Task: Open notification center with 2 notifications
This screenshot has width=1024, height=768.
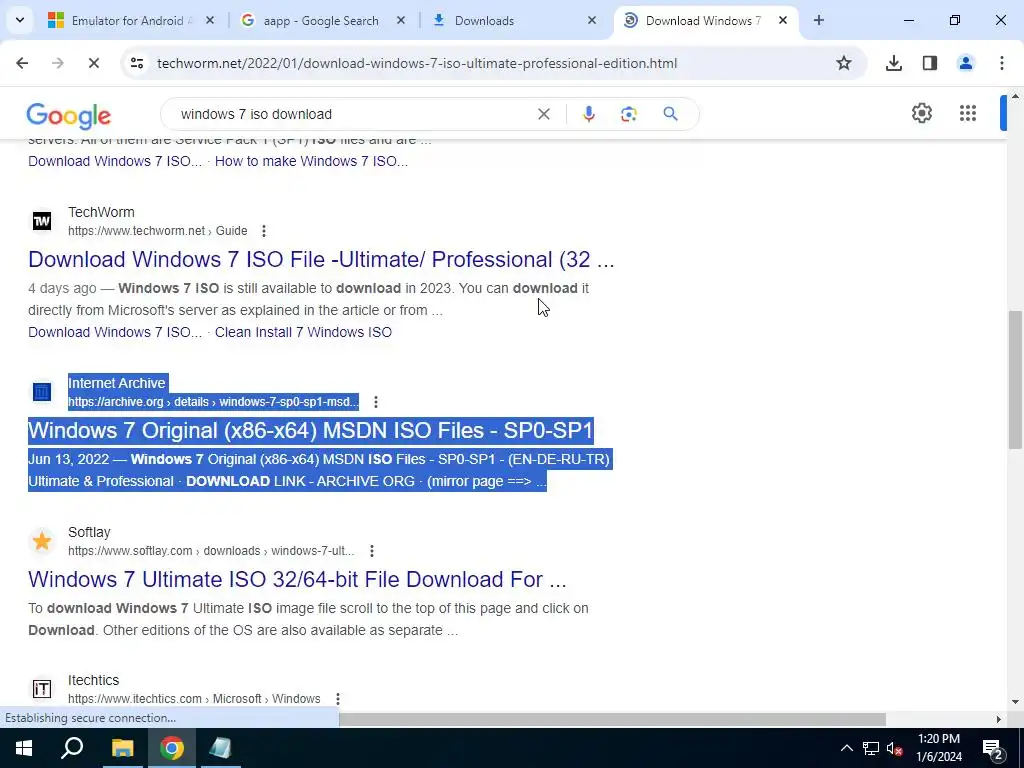Action: pos(993,748)
